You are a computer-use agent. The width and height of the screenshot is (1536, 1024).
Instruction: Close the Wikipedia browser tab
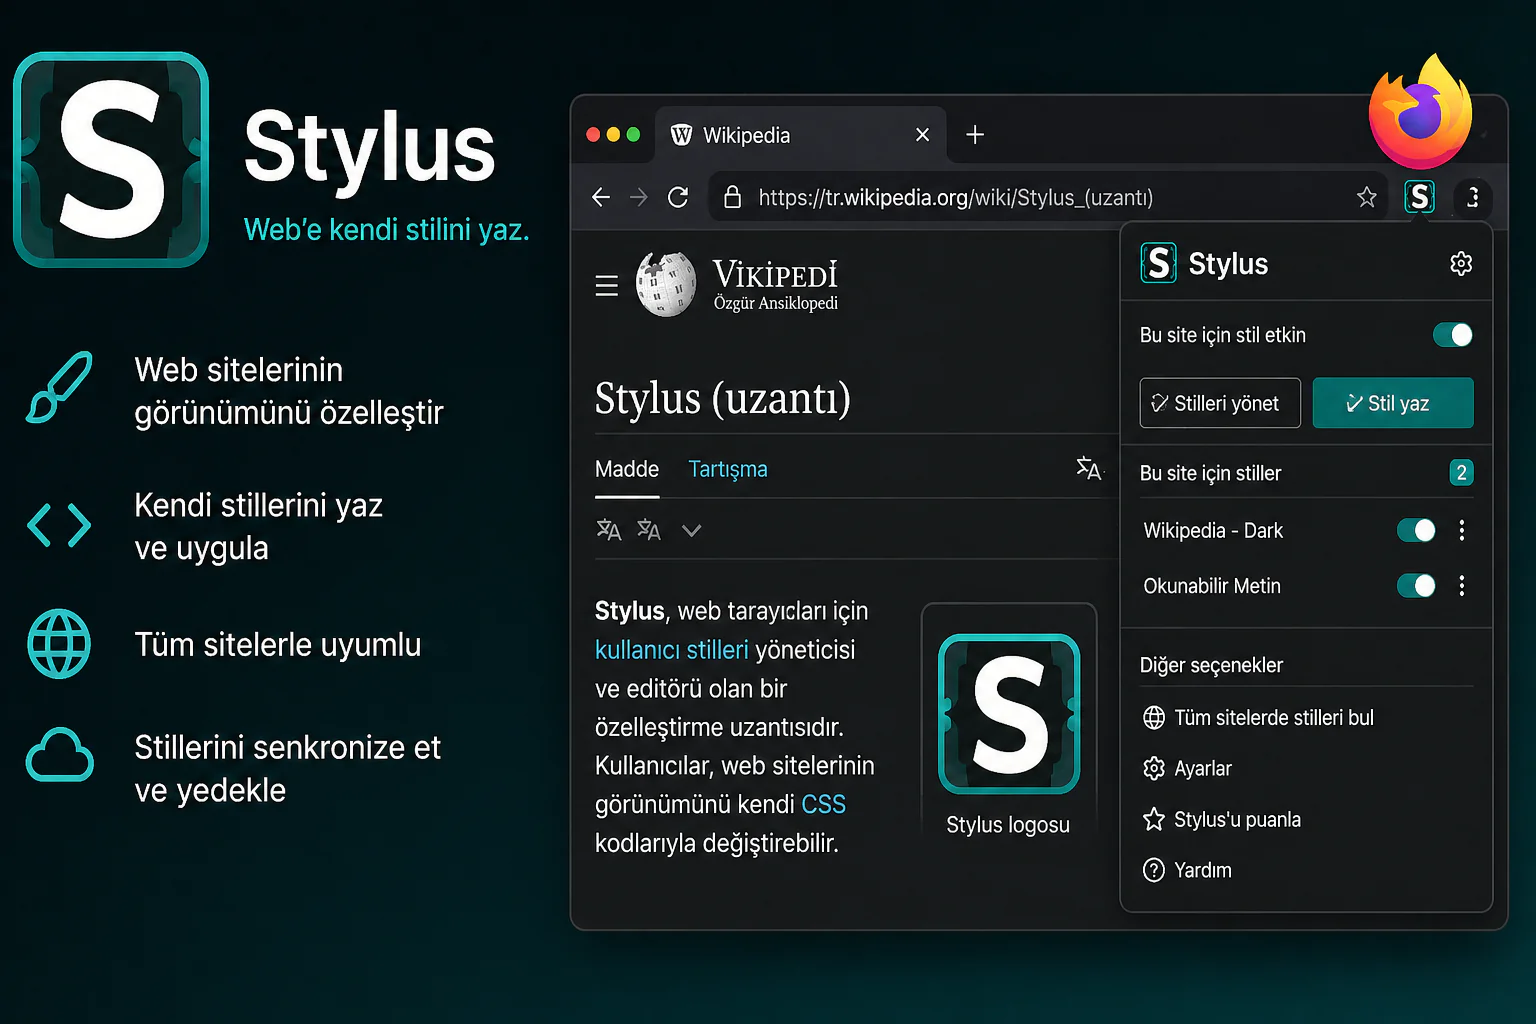point(922,134)
